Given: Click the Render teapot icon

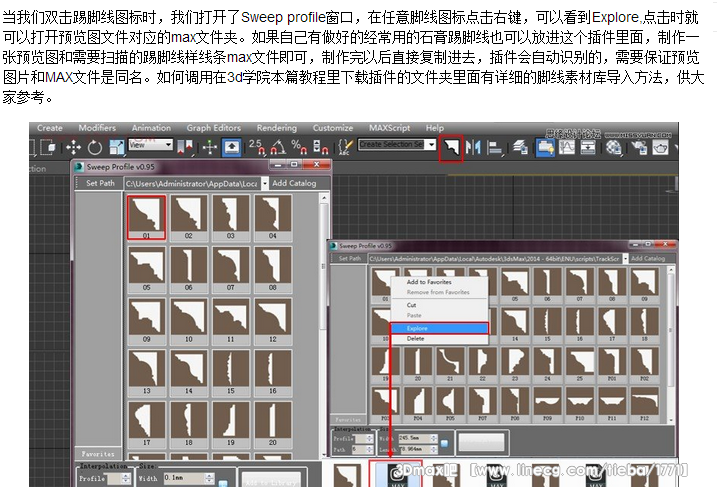Looking at the screenshot, I should tap(660, 147).
